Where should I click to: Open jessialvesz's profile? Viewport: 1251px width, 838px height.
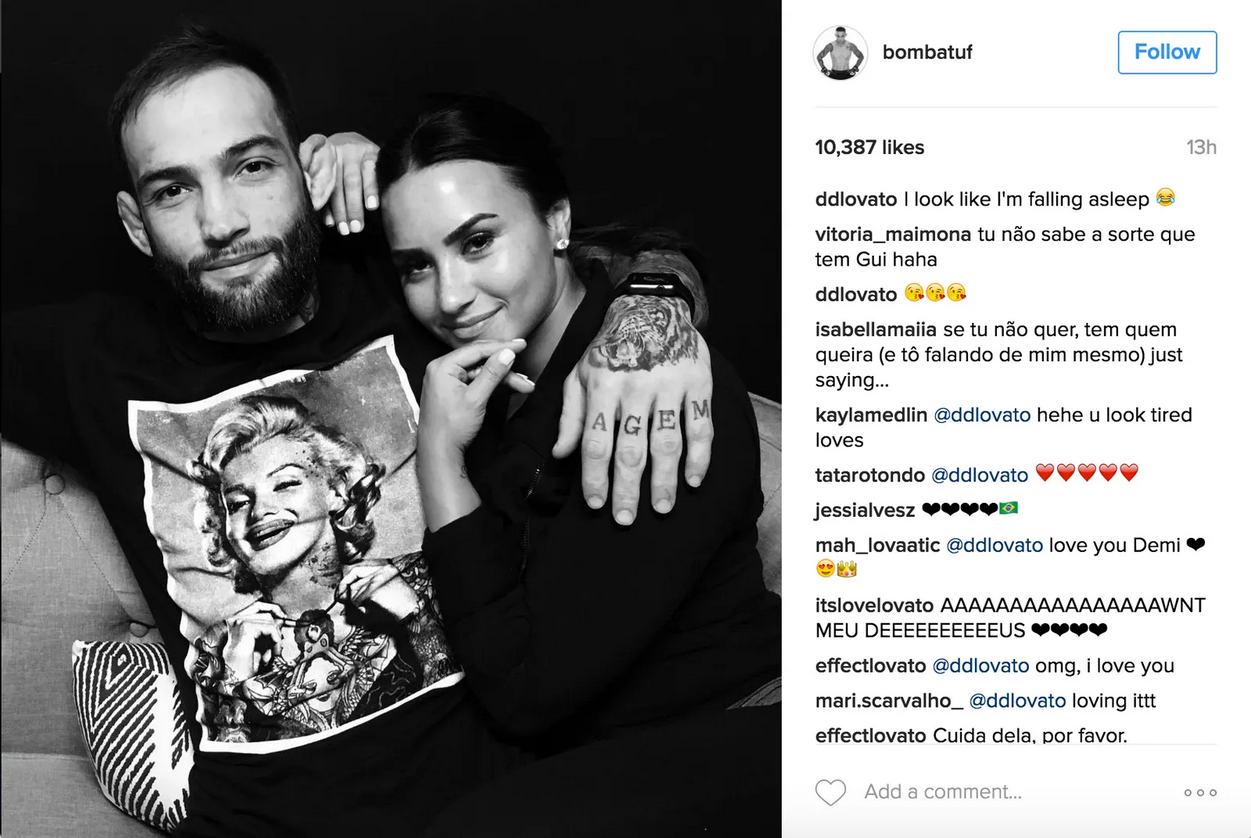[865, 510]
